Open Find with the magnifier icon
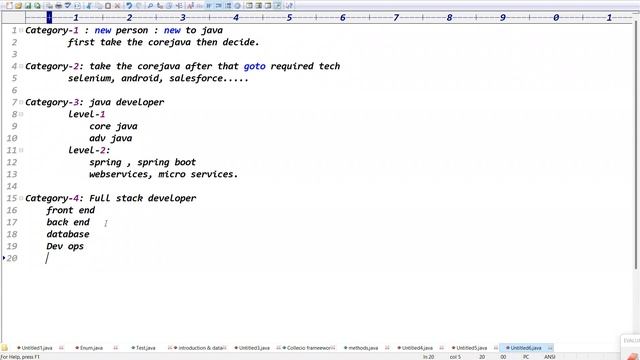The height and width of the screenshot is (360, 640). click(x=150, y=6)
